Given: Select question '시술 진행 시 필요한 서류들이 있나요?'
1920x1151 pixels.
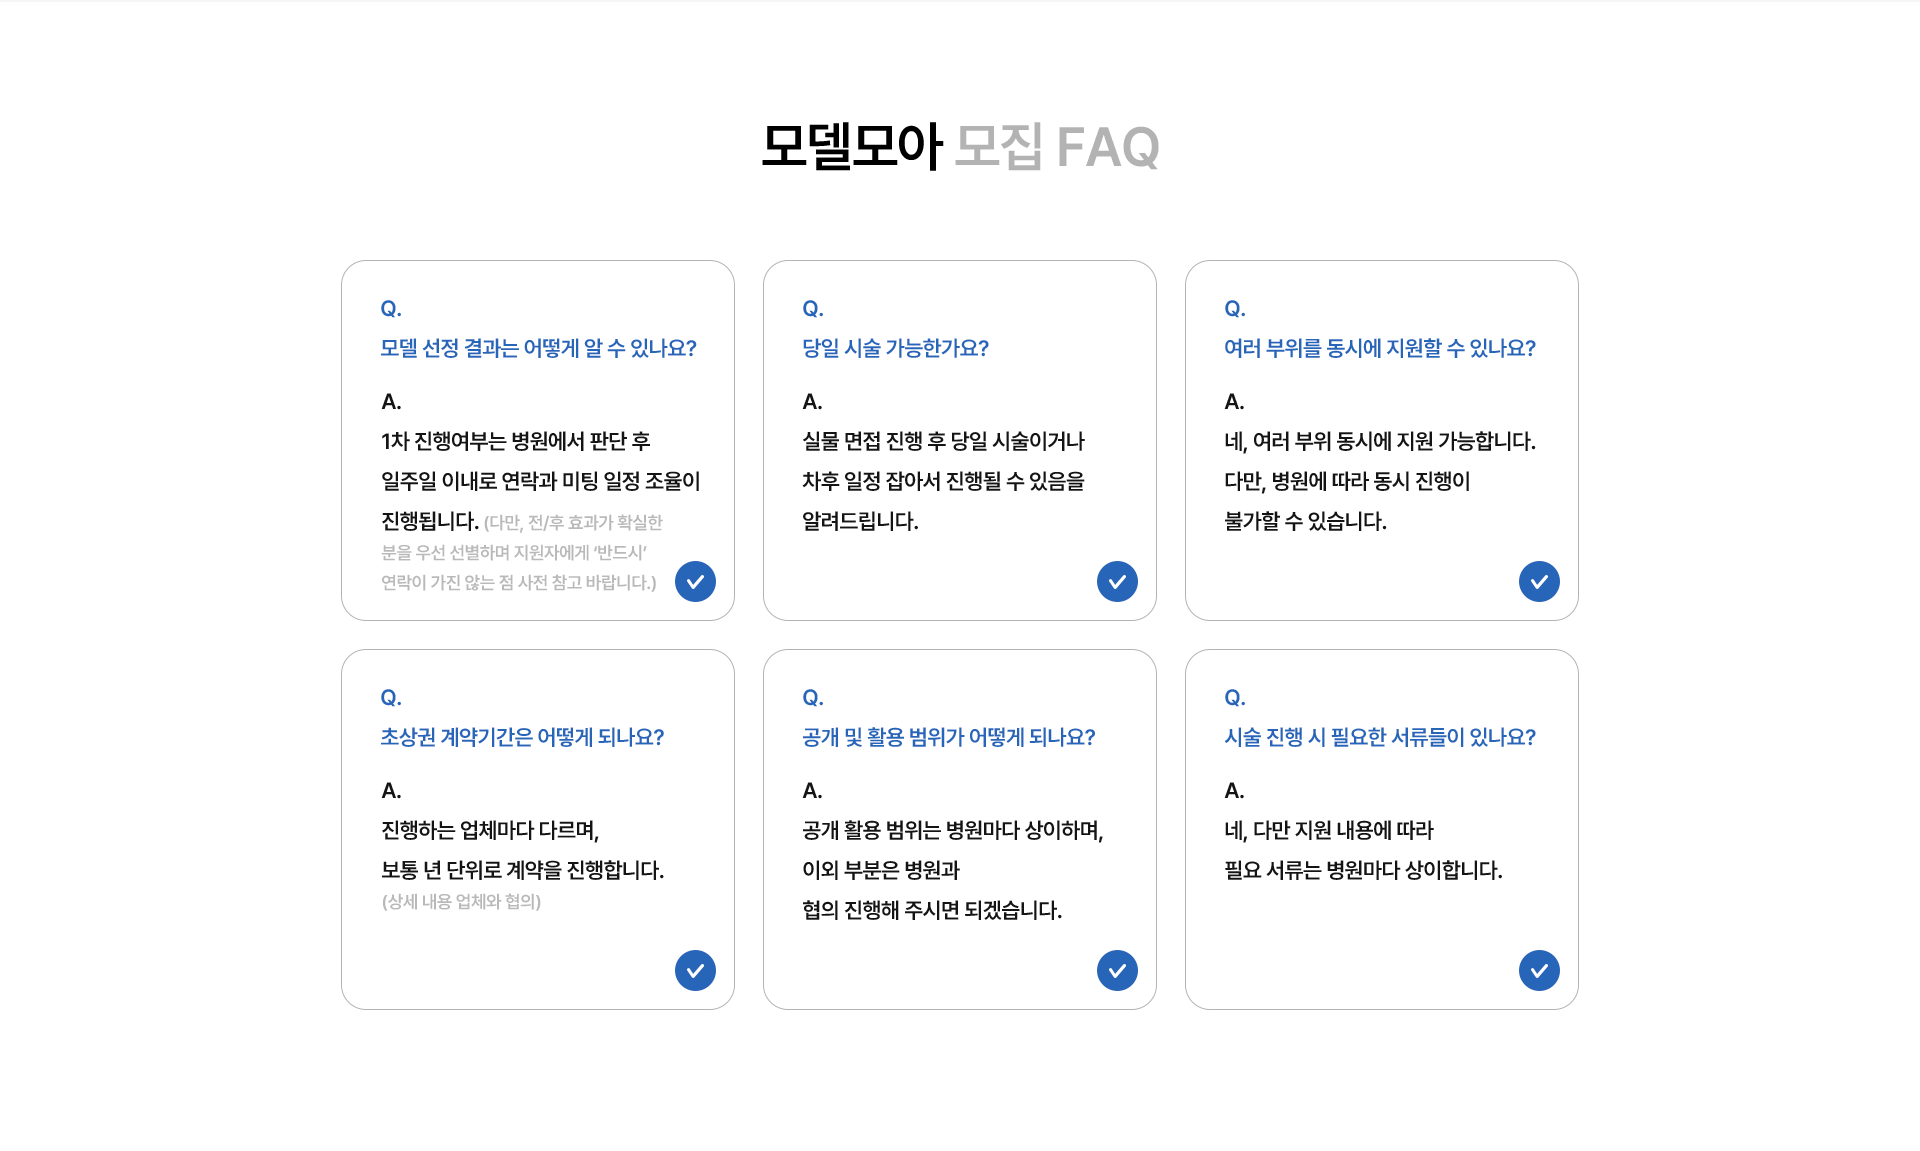Looking at the screenshot, I should coord(1380,737).
